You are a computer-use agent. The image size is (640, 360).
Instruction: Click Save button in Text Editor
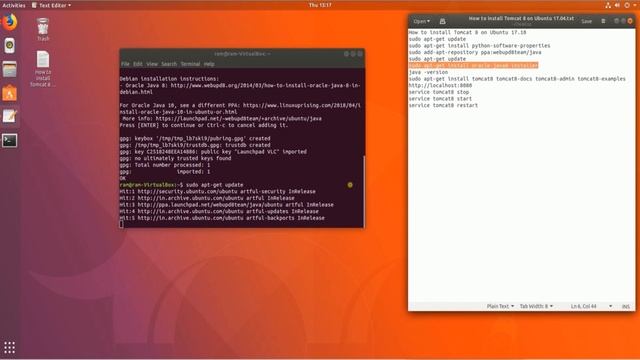point(587,21)
